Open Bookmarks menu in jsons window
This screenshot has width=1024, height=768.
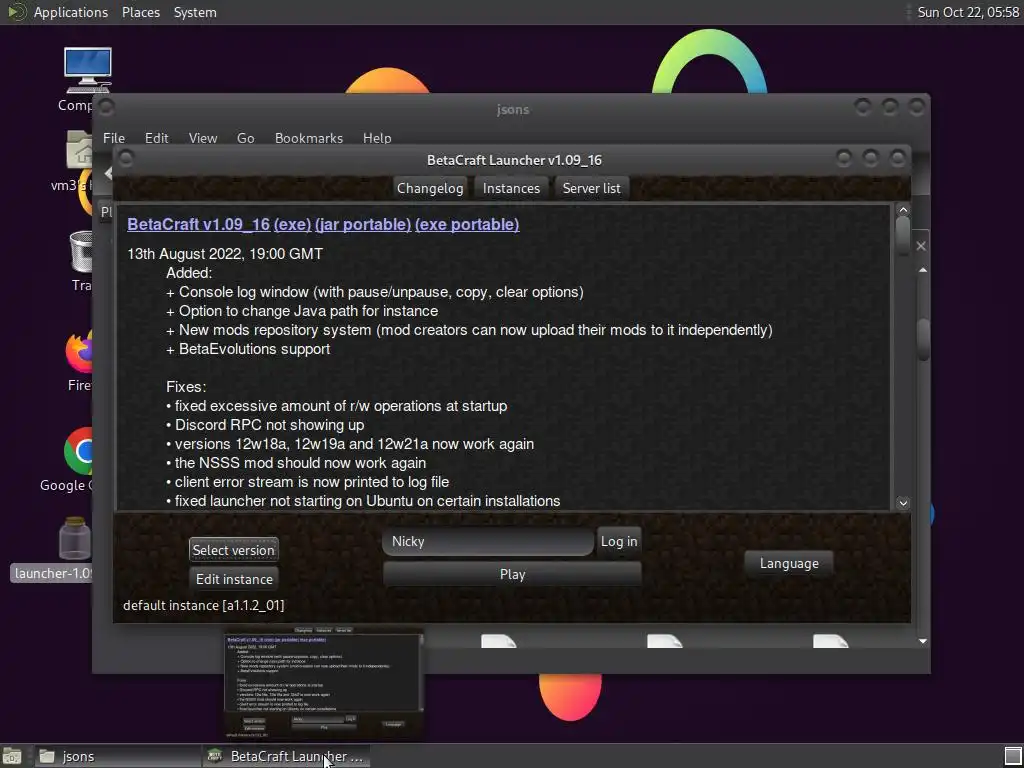click(x=309, y=138)
